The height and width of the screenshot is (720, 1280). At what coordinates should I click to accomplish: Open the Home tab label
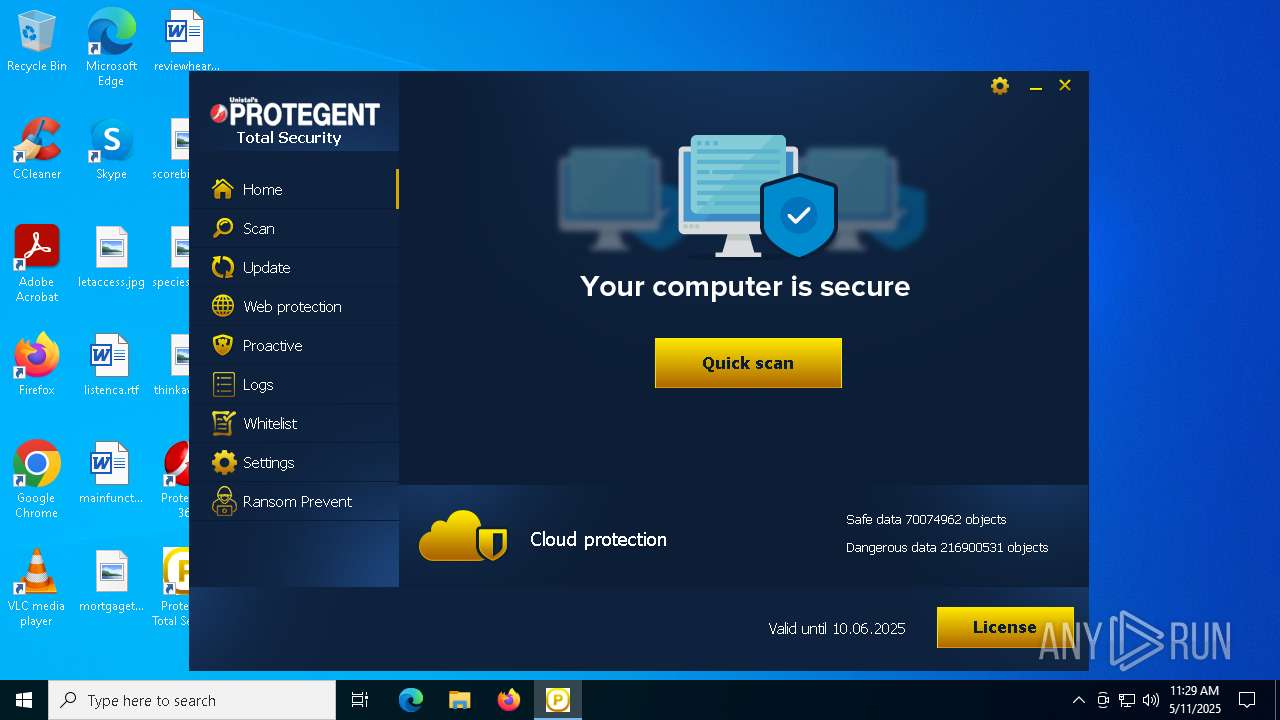262,189
